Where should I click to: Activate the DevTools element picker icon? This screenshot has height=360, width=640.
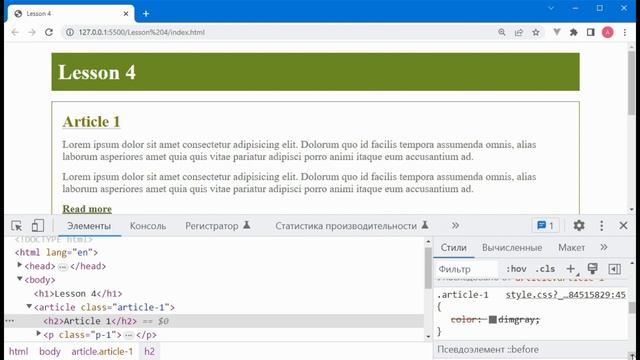(x=17, y=226)
